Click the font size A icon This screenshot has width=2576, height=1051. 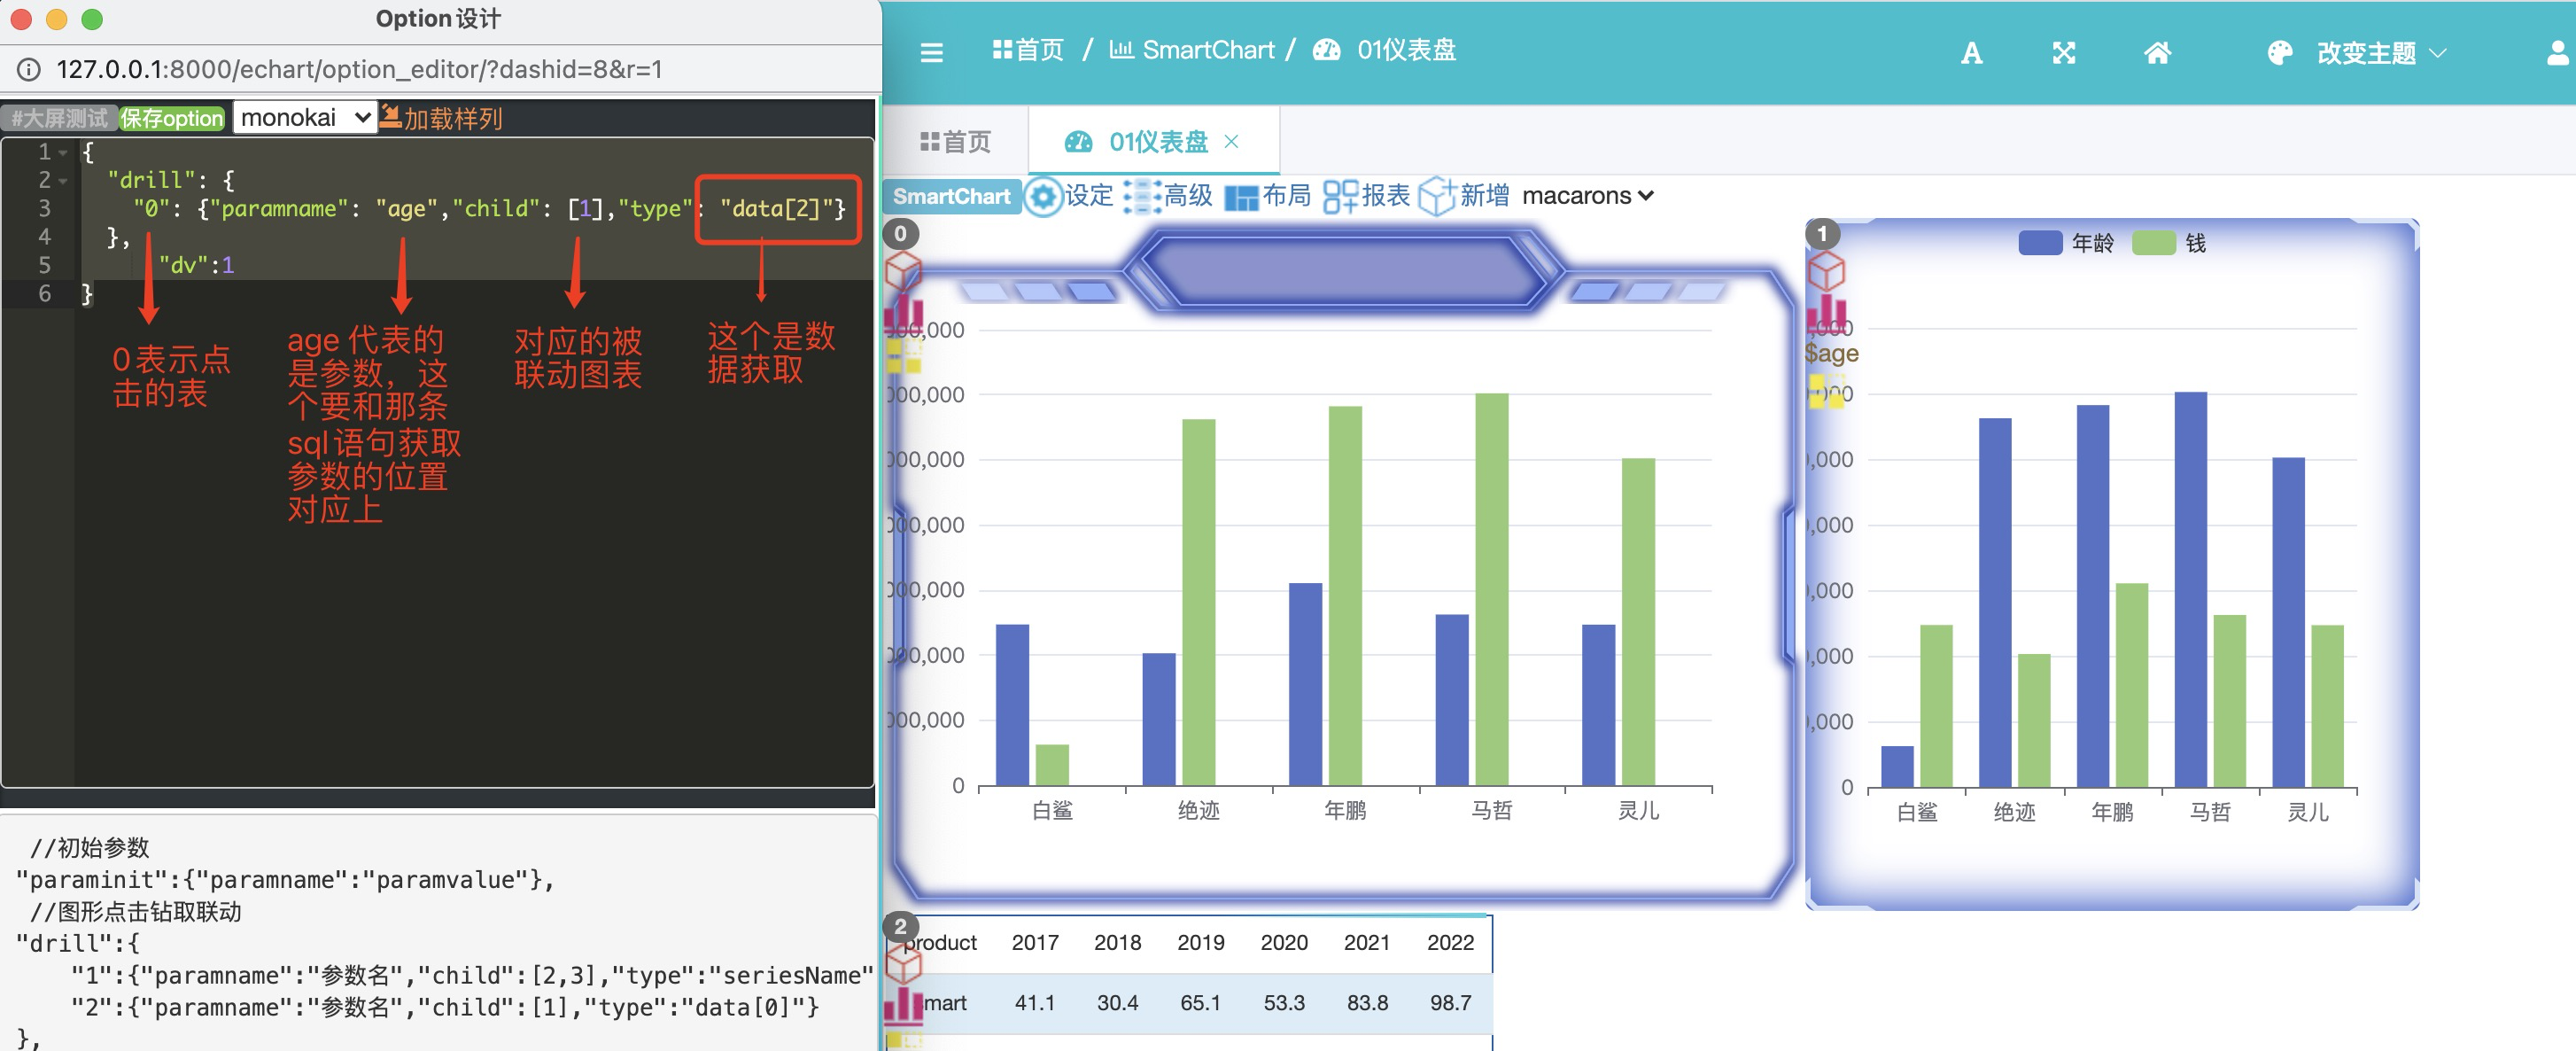pos(1970,53)
